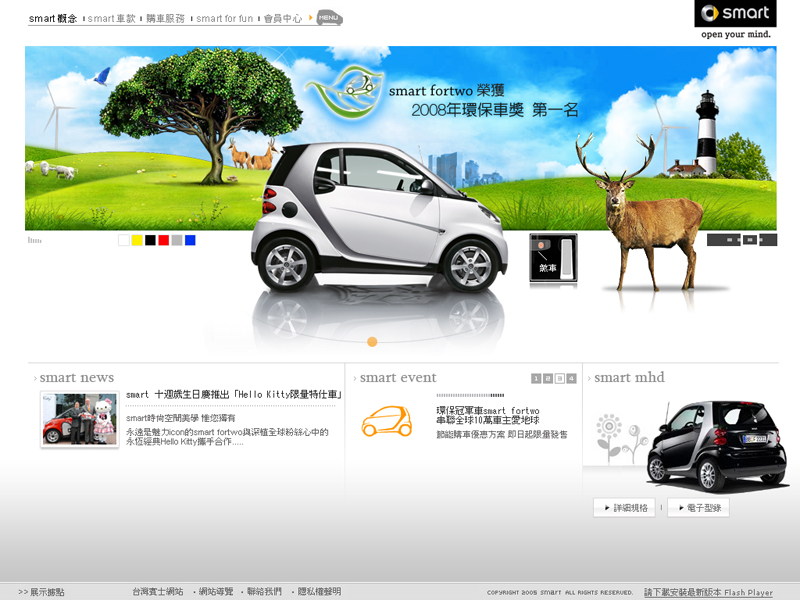Go to smart event page 1
800x600 pixels.
[536, 379]
